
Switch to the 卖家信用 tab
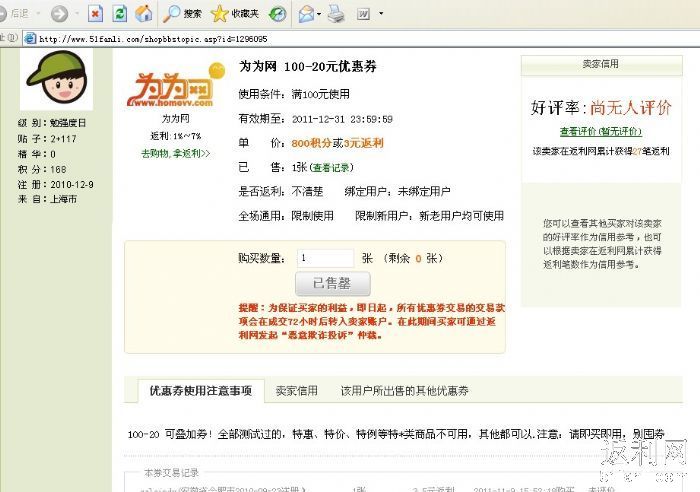click(x=296, y=390)
